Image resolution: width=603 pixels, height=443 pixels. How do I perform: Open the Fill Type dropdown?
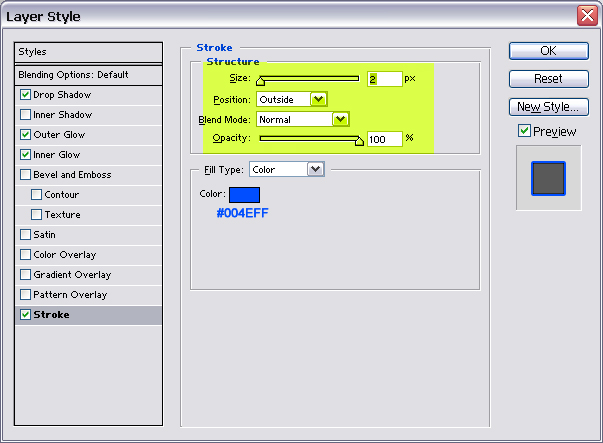pyautogui.click(x=315, y=170)
